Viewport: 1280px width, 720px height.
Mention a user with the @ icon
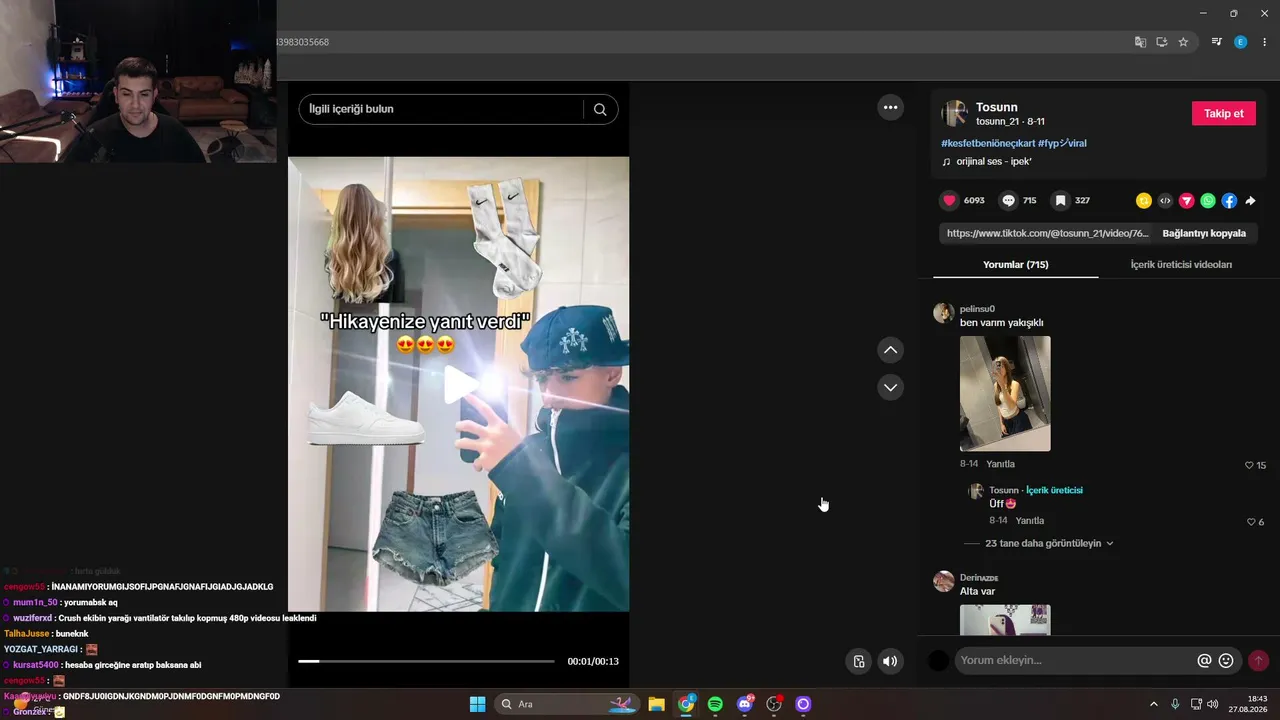1204,660
